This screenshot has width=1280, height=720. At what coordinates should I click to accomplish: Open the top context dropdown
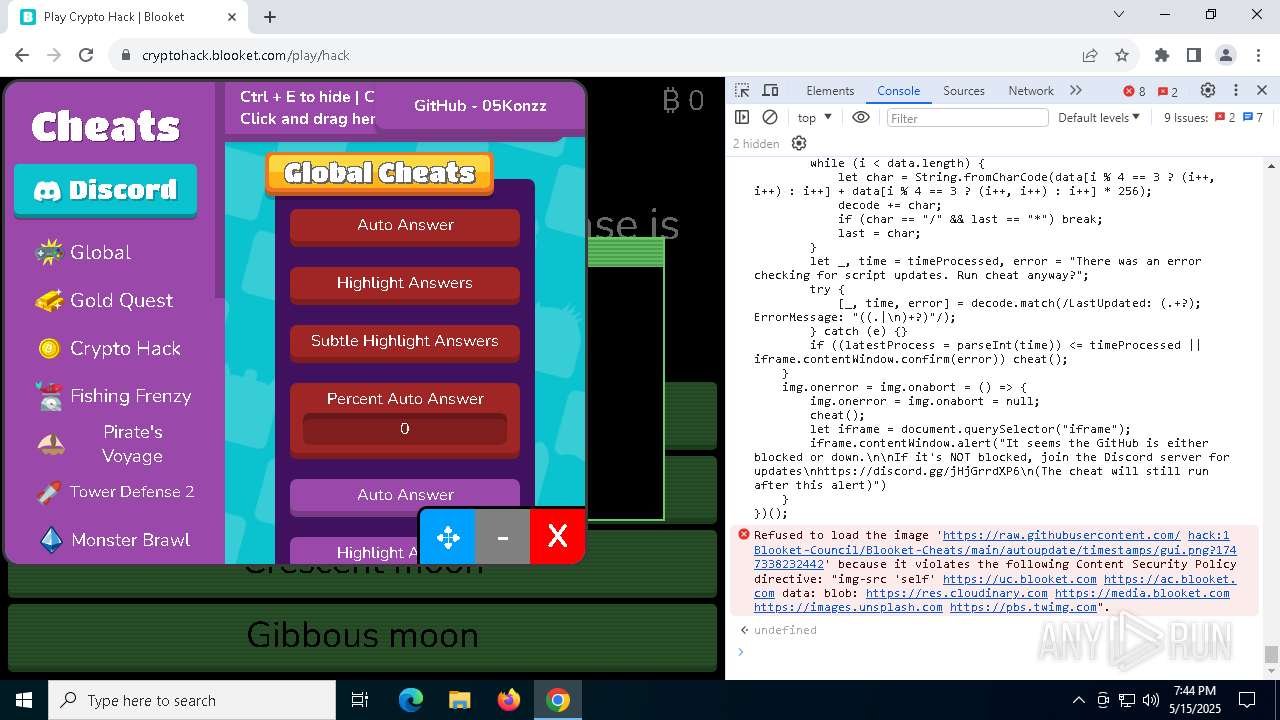[815, 117]
